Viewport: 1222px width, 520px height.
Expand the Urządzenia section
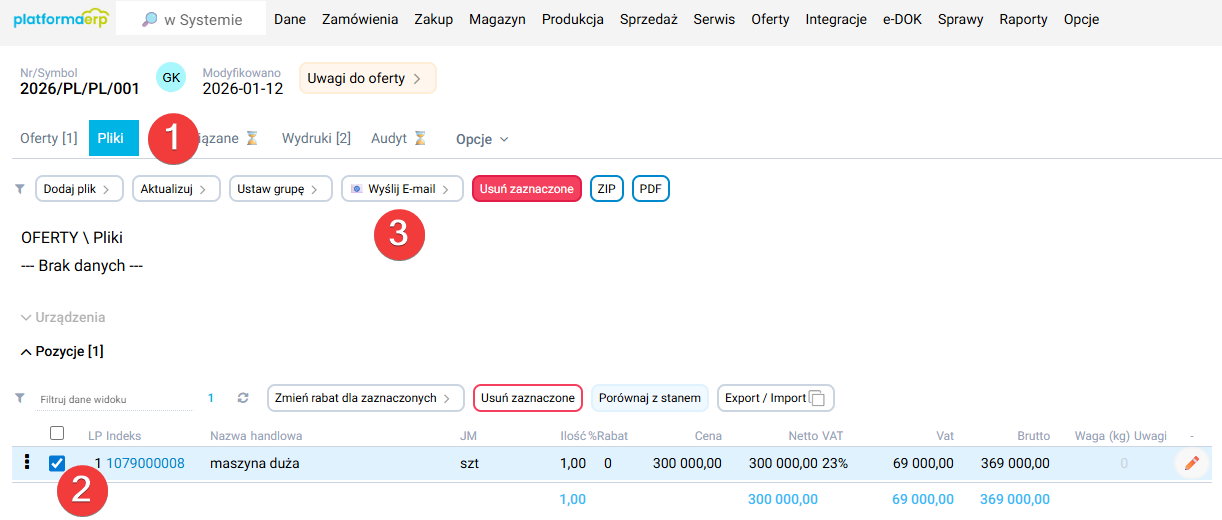[x=63, y=317]
